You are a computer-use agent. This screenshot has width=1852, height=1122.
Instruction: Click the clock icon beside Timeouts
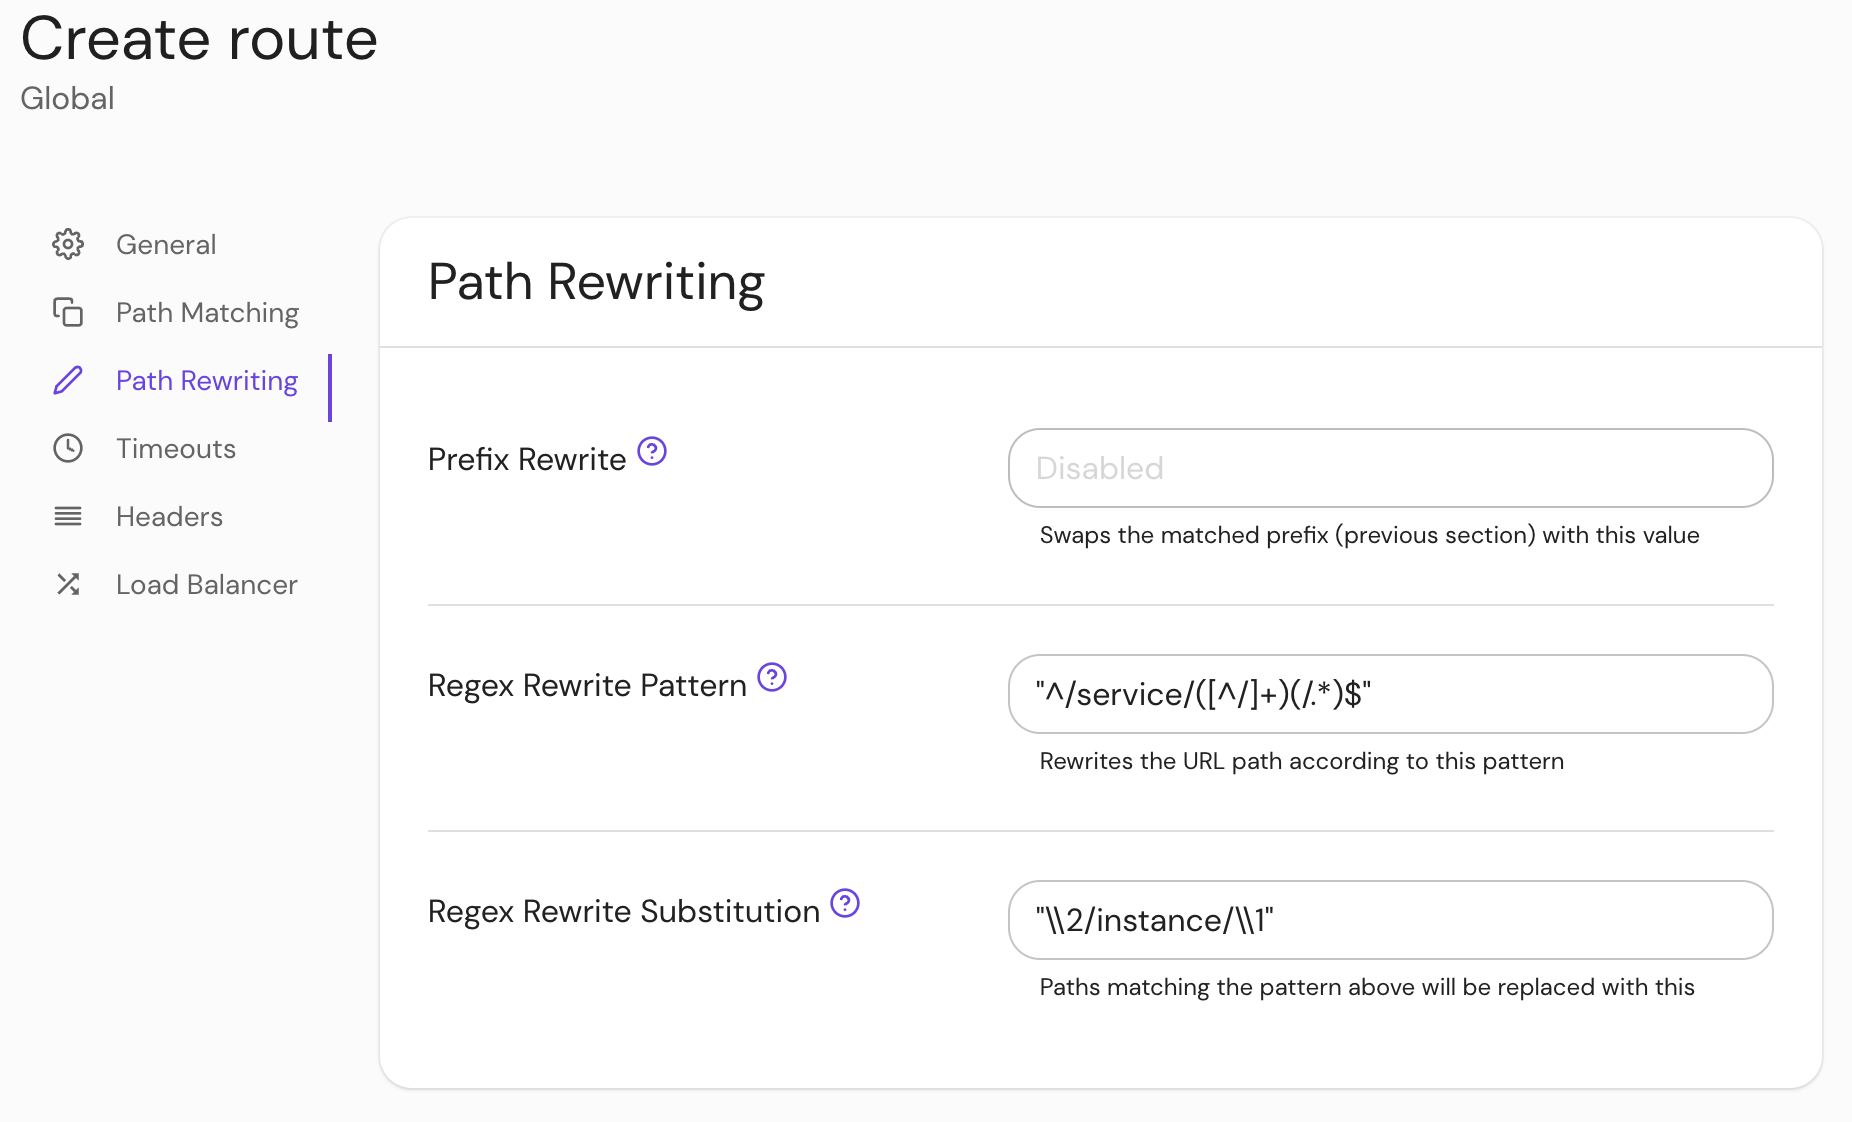(67, 448)
